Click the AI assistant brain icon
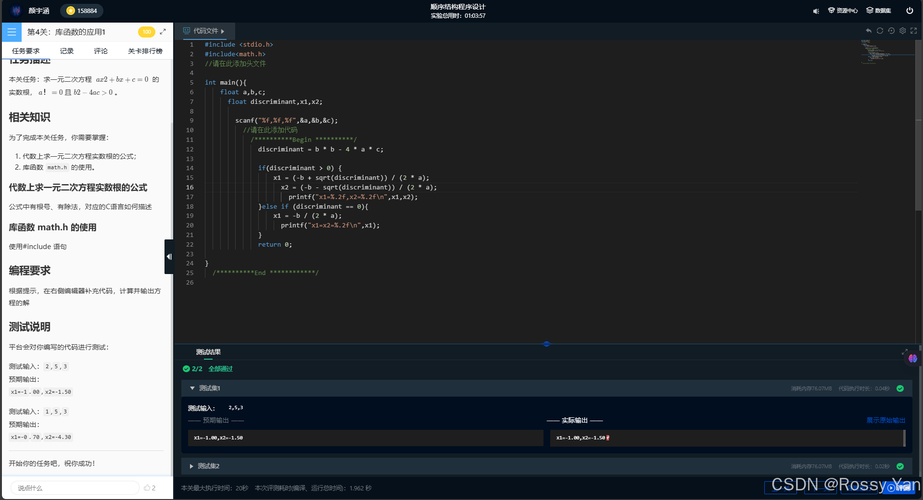 [x=912, y=358]
